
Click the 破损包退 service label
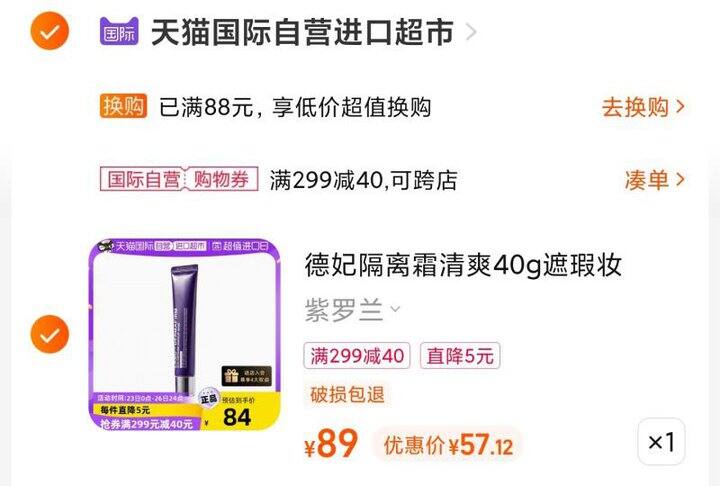(x=347, y=395)
